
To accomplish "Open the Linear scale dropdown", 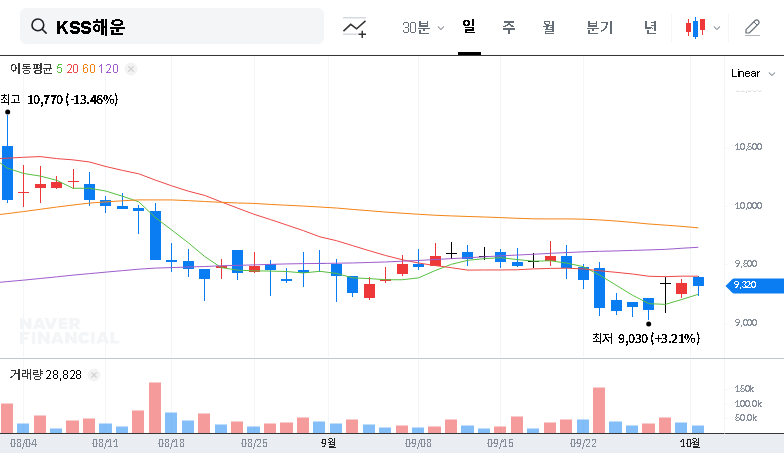I will point(751,73).
